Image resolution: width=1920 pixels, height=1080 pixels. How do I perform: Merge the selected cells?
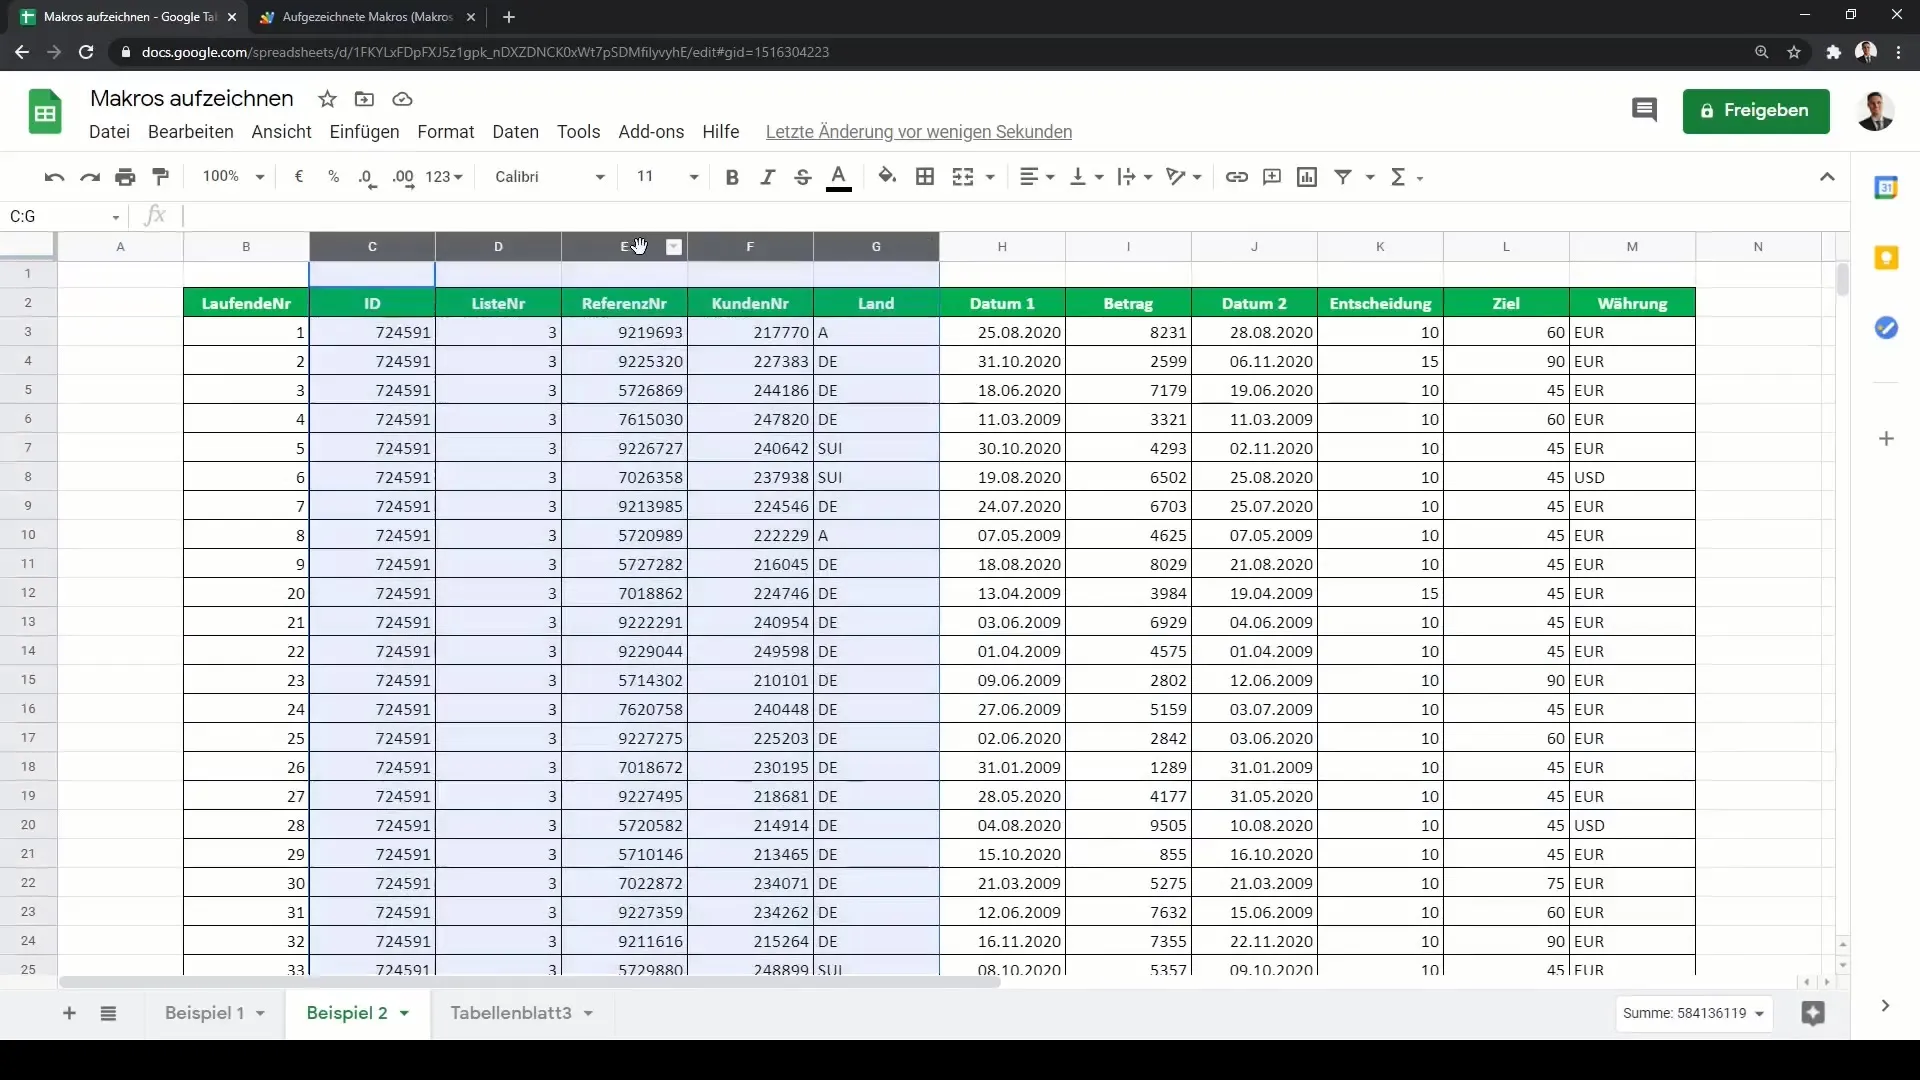tap(963, 177)
